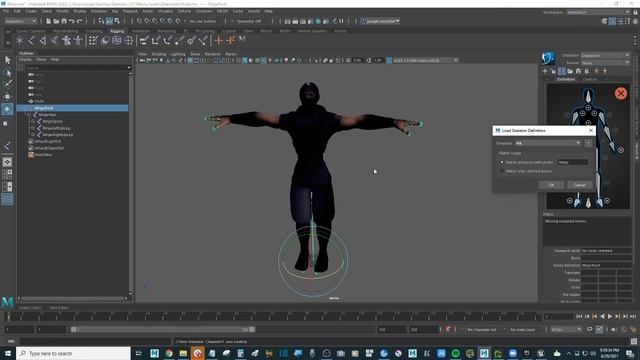Viewport: 640px width, 360px height.
Task: Open the Symmetry Off dropdown
Action: (249, 21)
